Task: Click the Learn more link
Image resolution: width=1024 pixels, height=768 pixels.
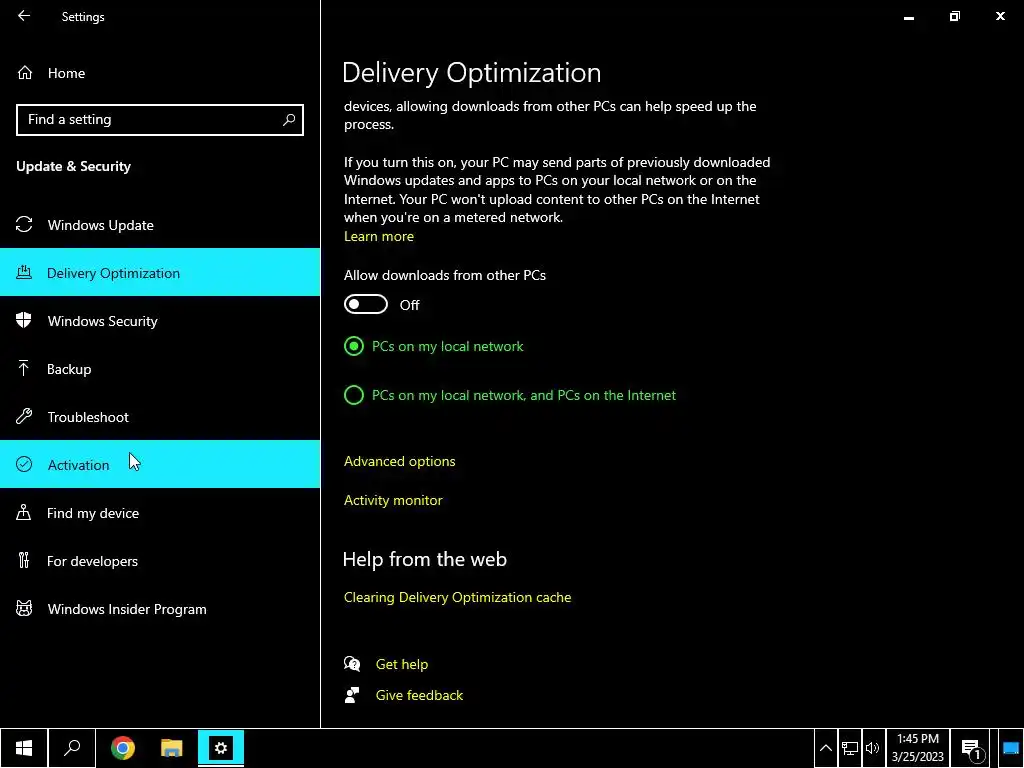Action: click(379, 236)
